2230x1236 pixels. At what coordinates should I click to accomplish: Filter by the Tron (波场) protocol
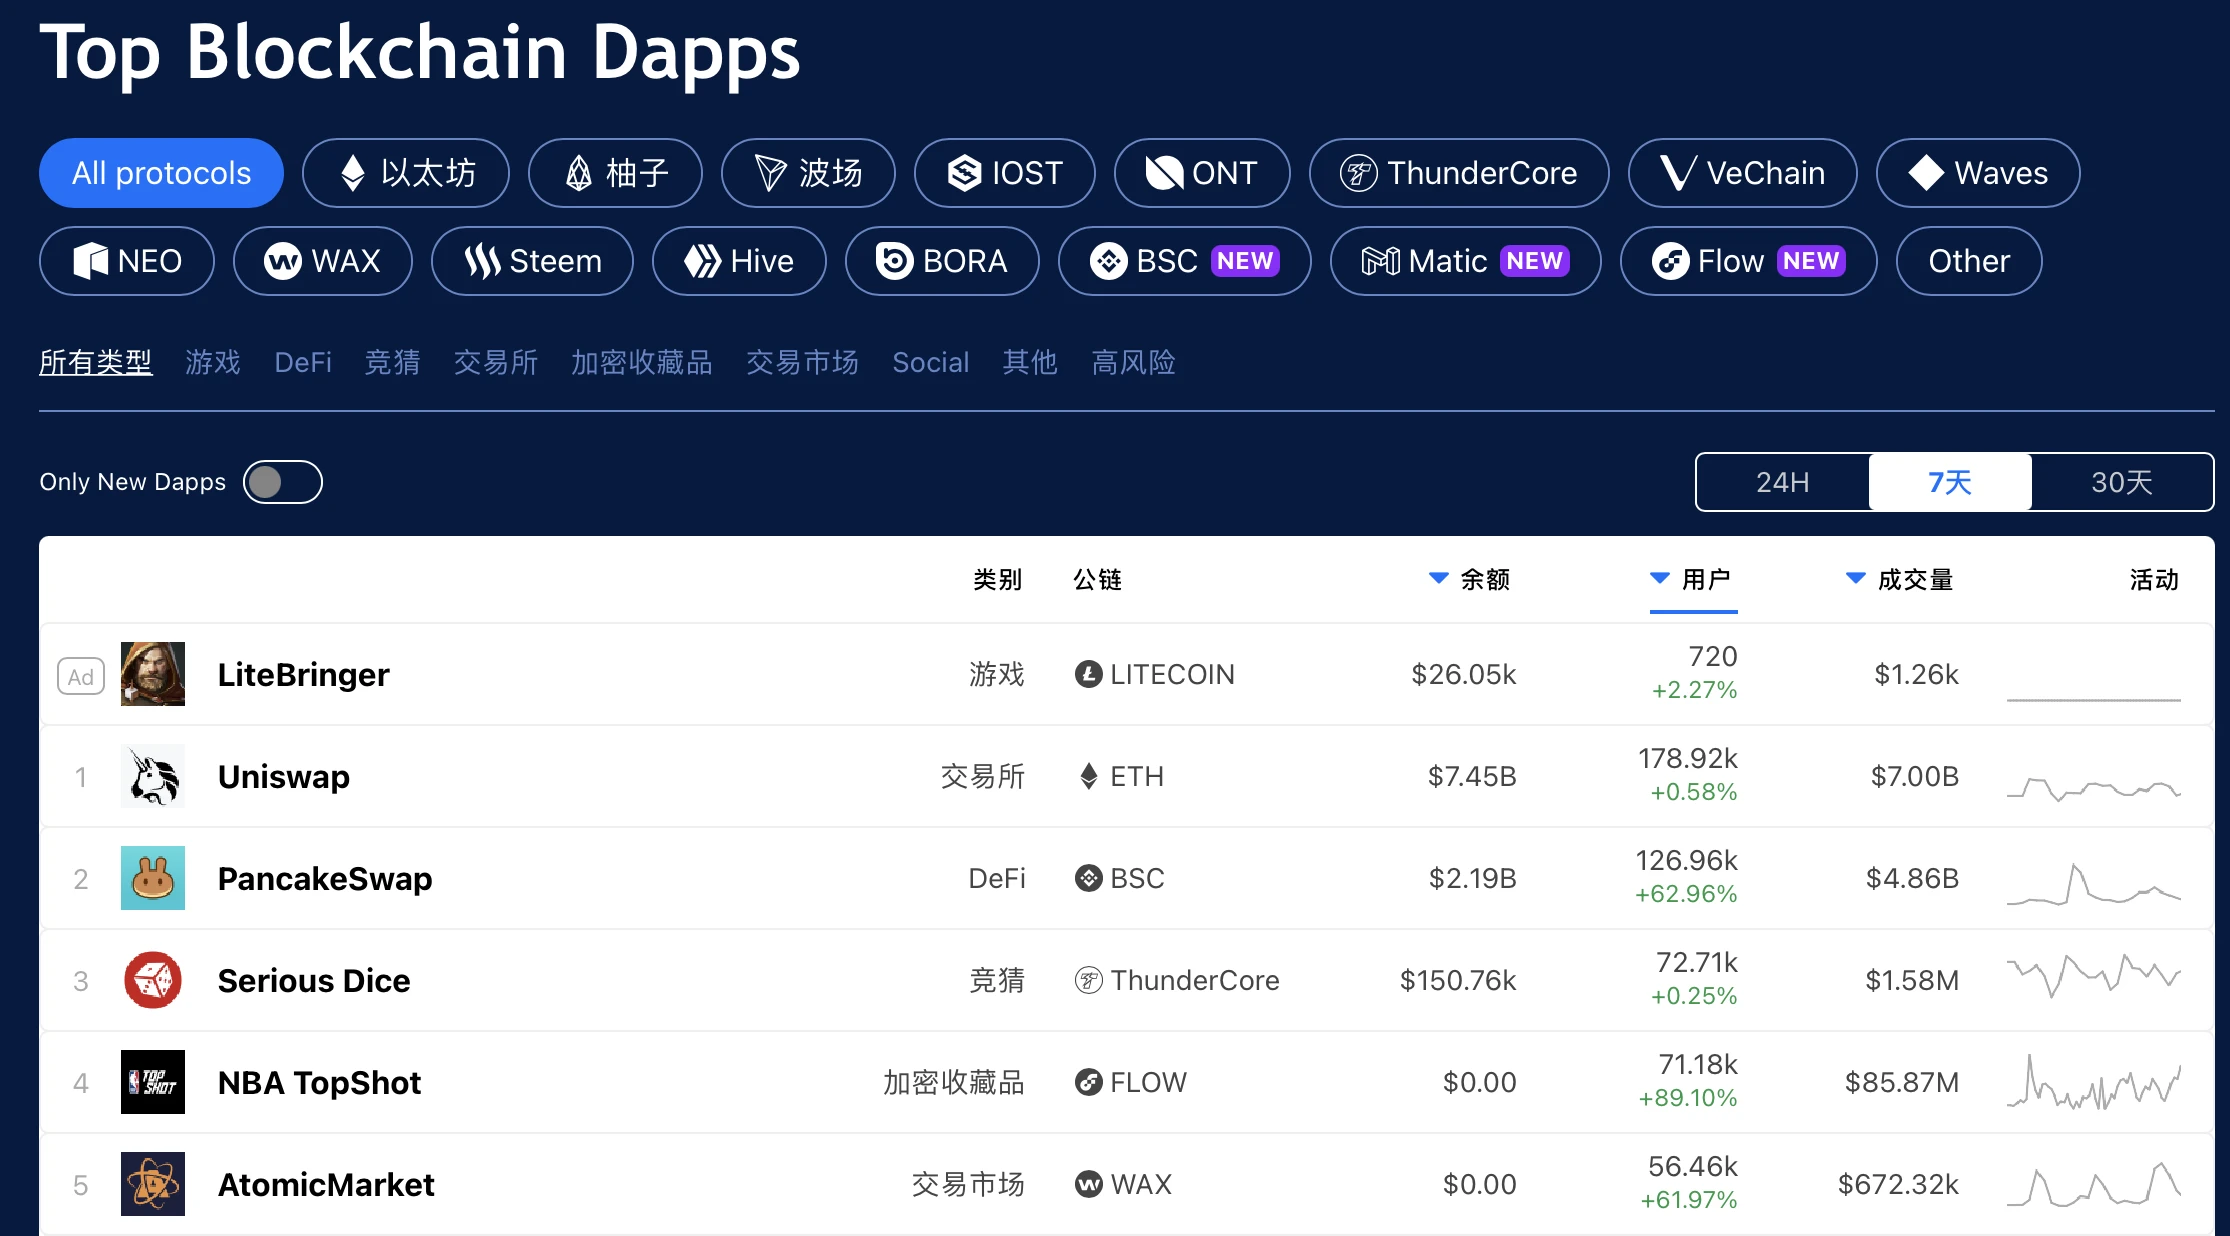click(808, 173)
